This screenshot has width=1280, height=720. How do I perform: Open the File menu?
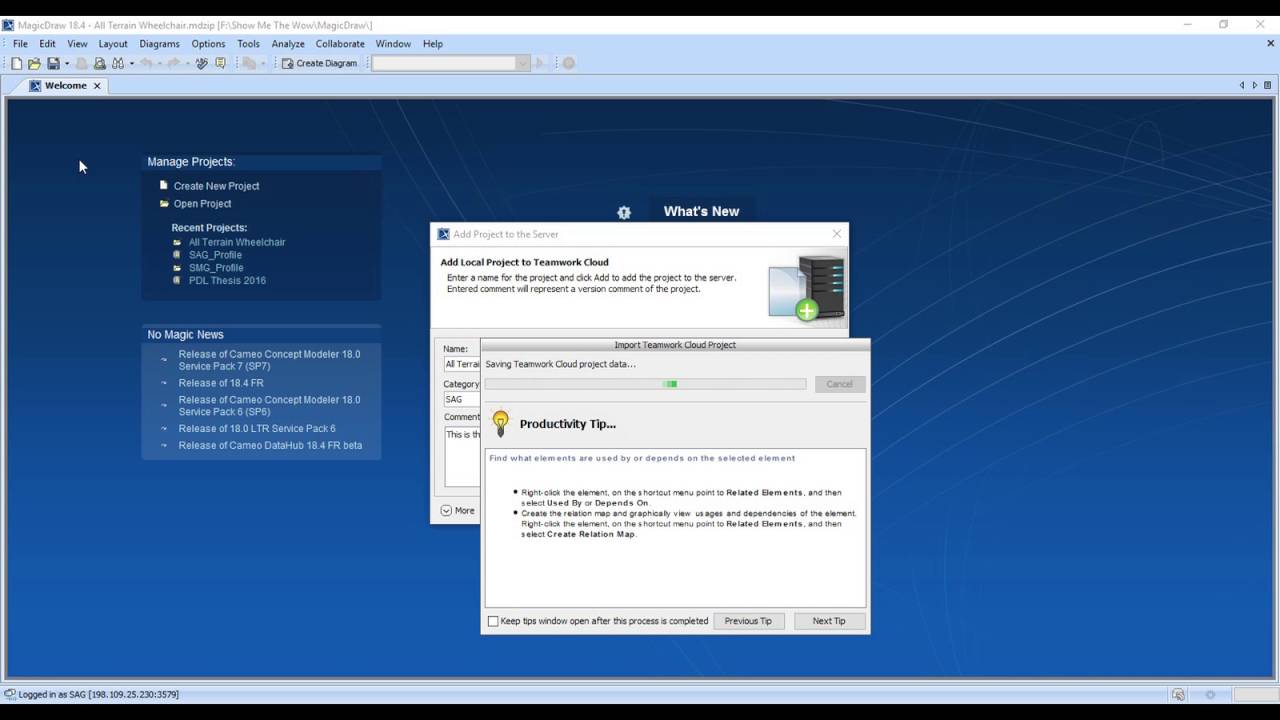pos(20,44)
